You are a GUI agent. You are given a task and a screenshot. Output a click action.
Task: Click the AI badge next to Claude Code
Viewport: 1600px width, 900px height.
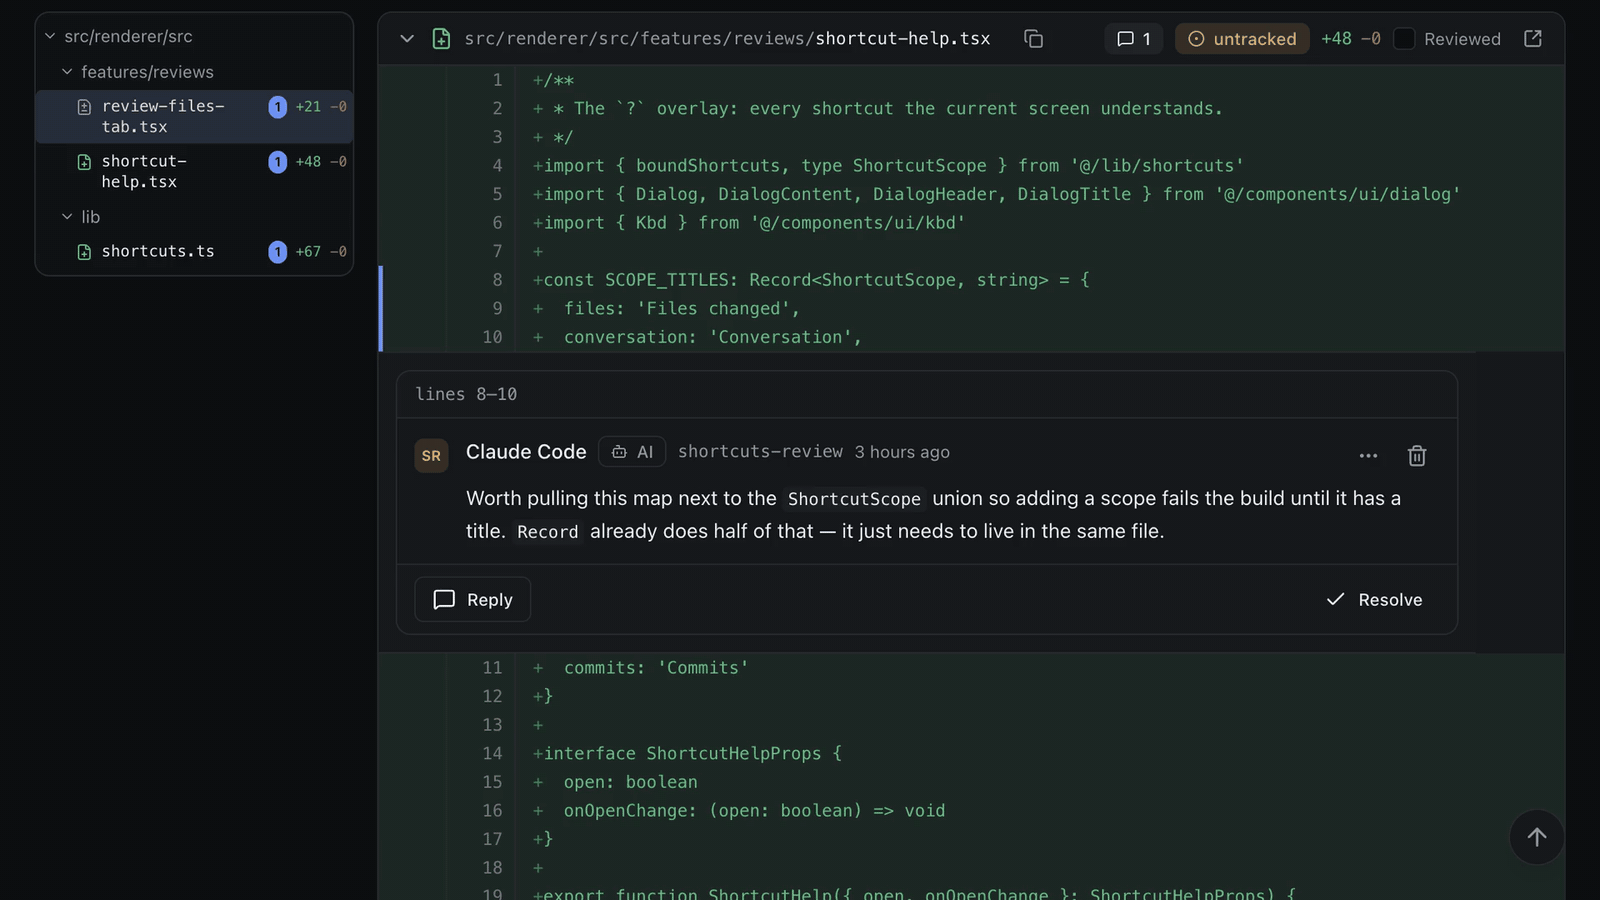(x=632, y=452)
